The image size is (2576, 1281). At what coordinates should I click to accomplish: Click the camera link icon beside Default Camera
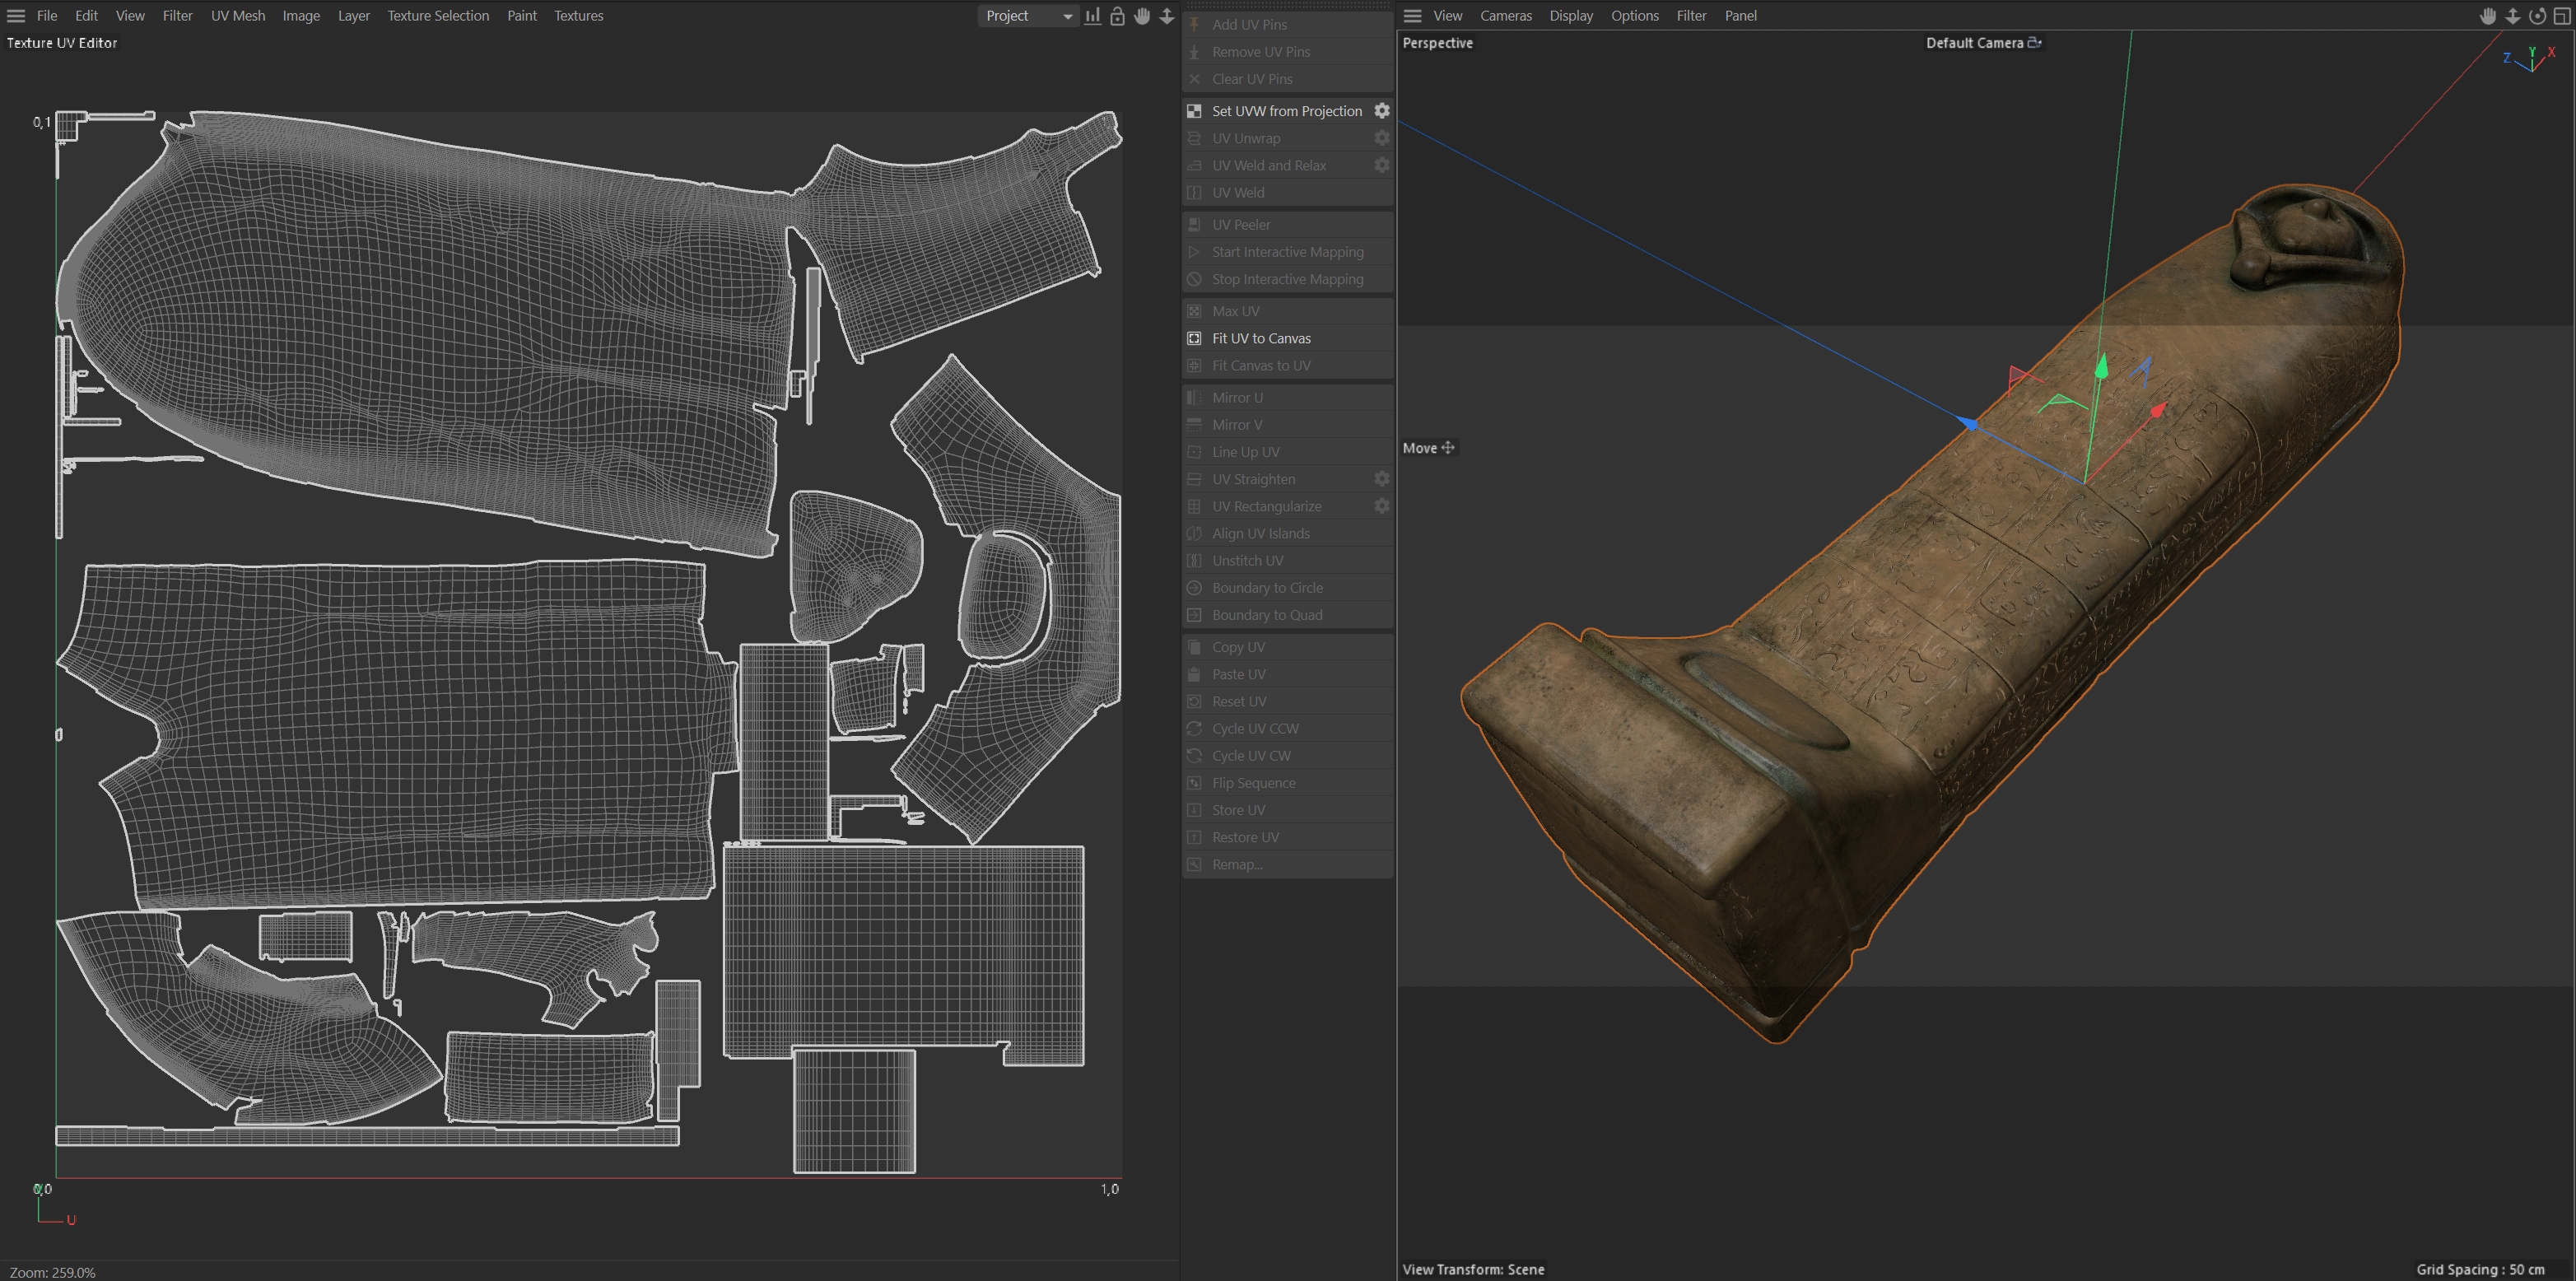2034,43
